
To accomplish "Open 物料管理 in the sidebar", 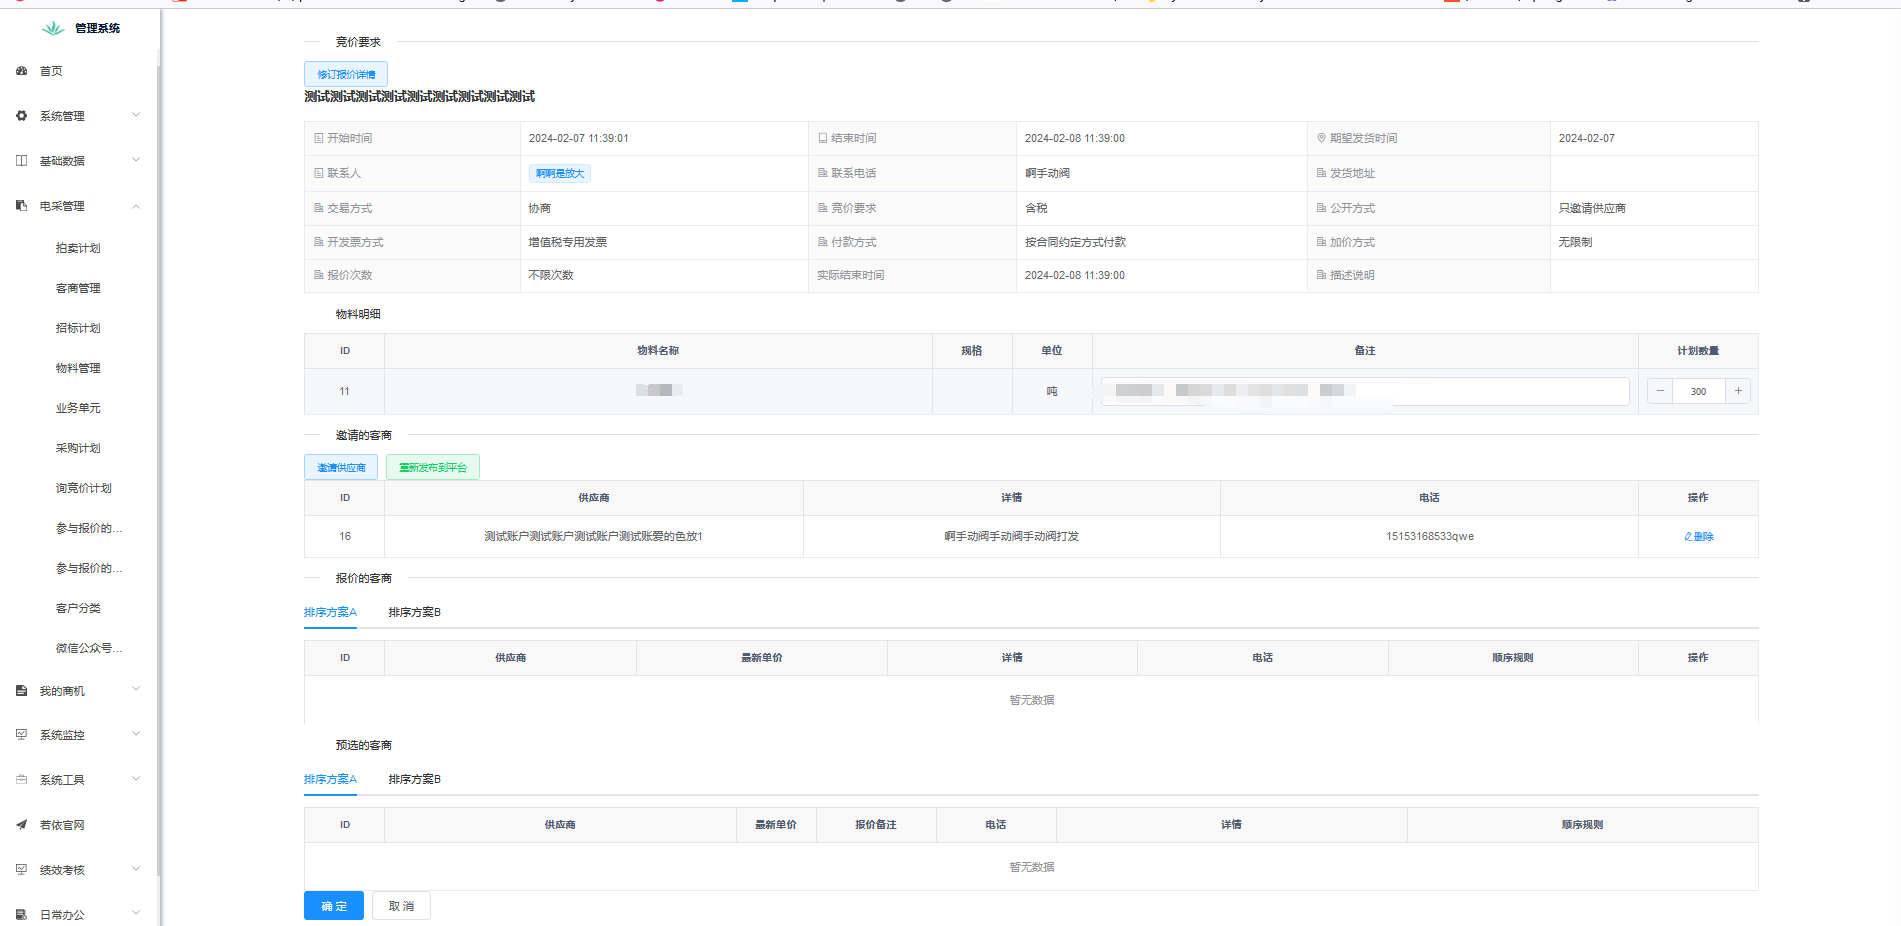I will click(78, 368).
